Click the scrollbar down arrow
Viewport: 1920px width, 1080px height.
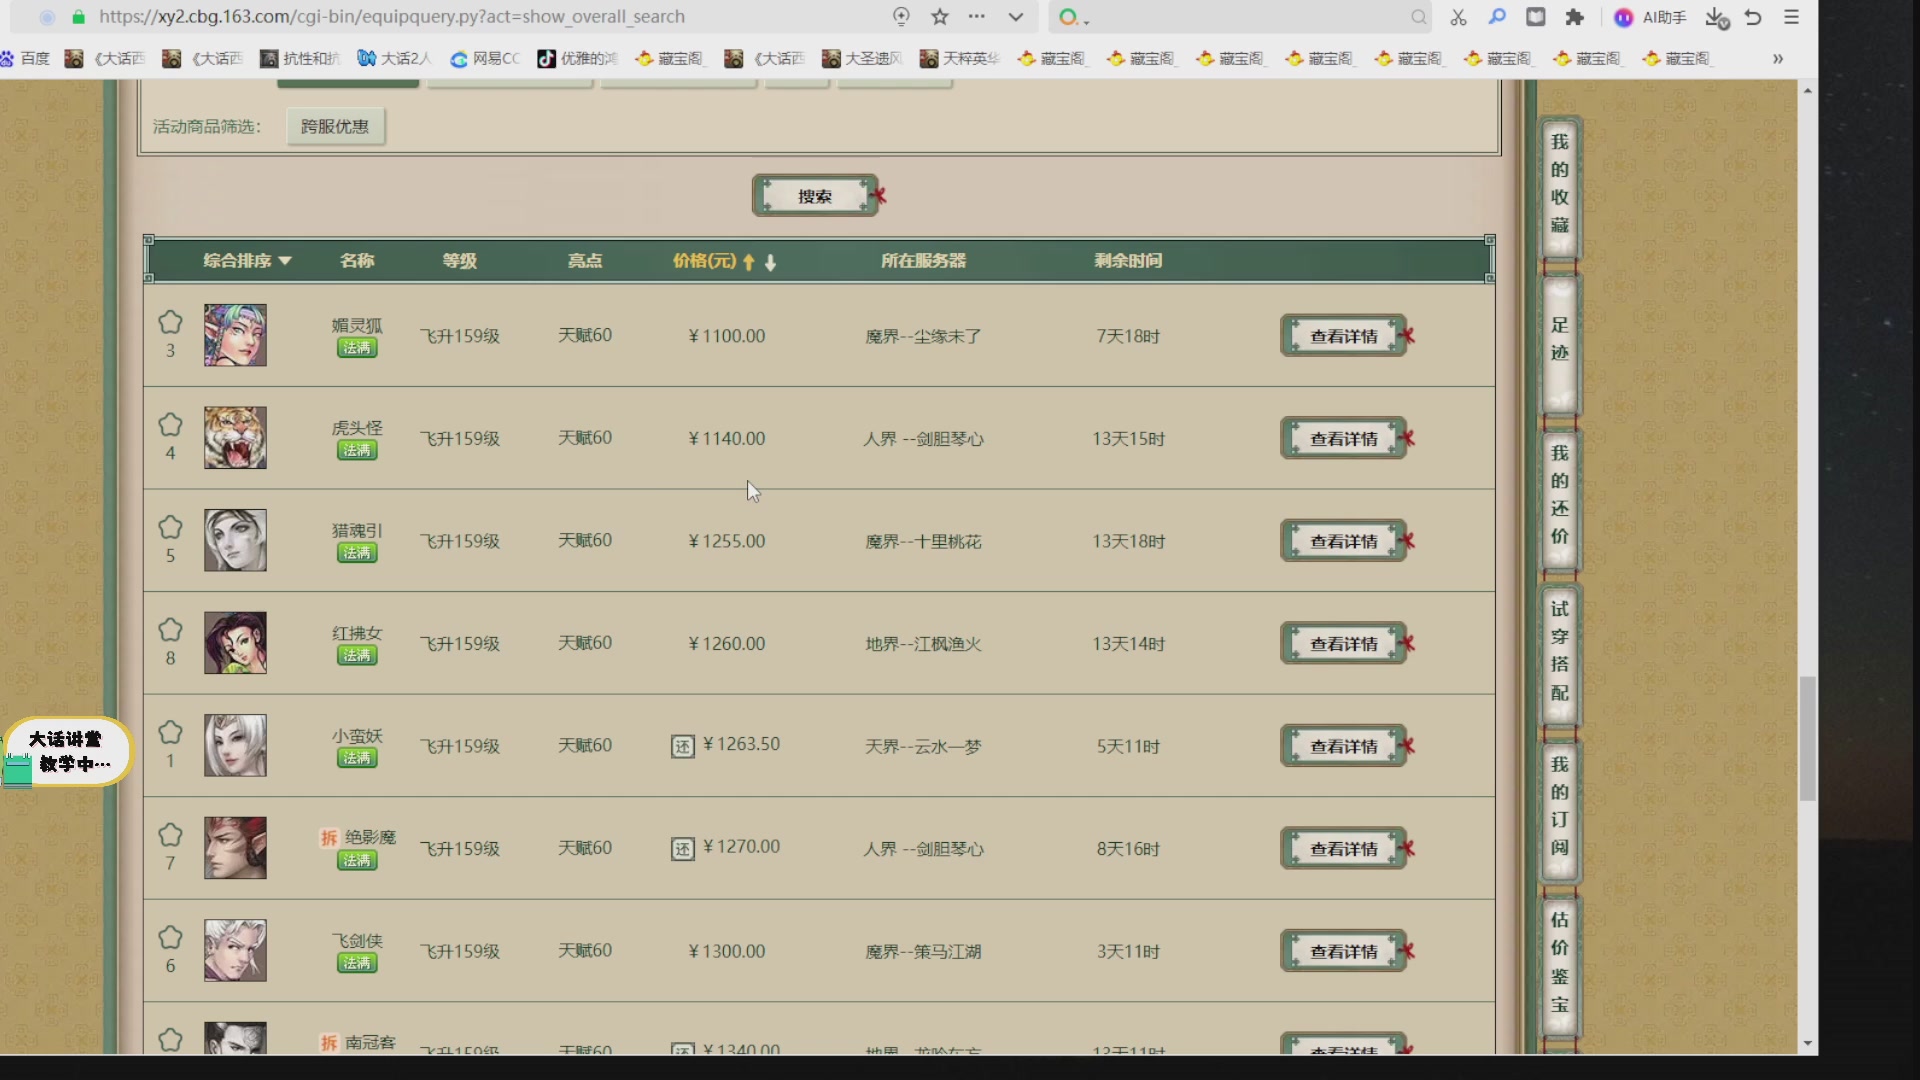point(1807,1043)
